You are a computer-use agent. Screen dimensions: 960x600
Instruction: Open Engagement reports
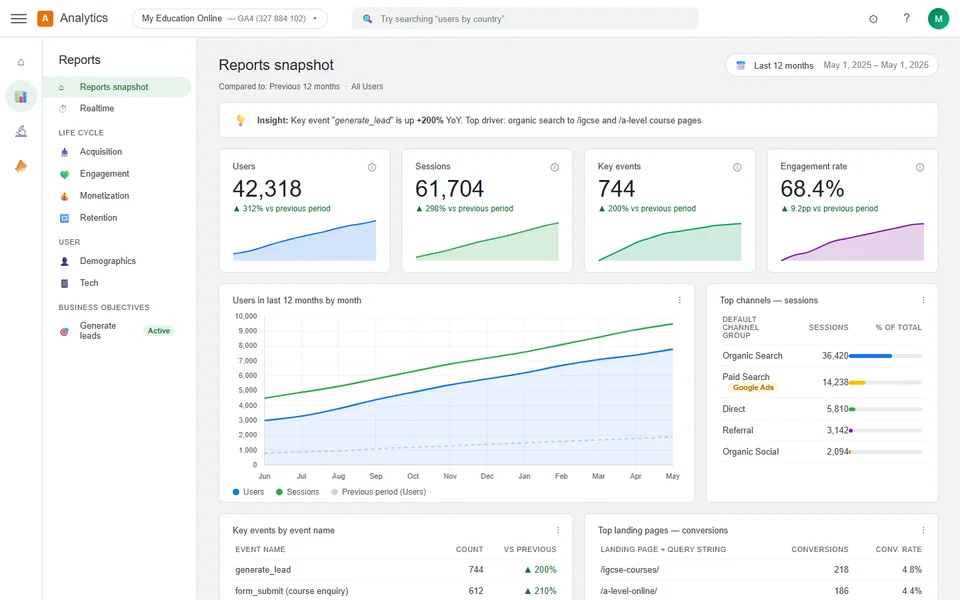(104, 174)
